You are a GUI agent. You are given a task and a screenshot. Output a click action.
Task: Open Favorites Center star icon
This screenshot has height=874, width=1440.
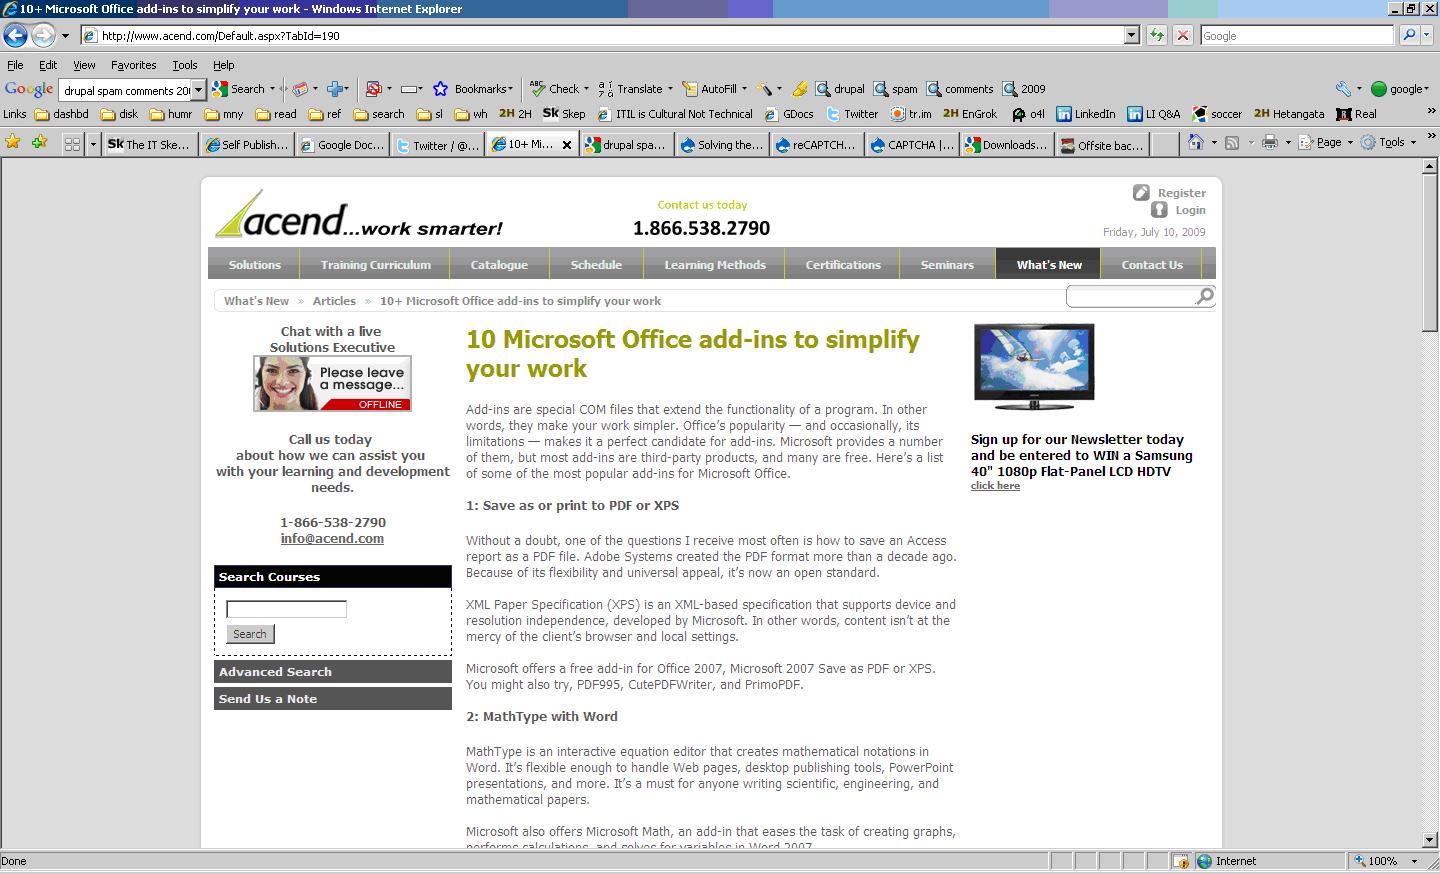tap(13, 143)
